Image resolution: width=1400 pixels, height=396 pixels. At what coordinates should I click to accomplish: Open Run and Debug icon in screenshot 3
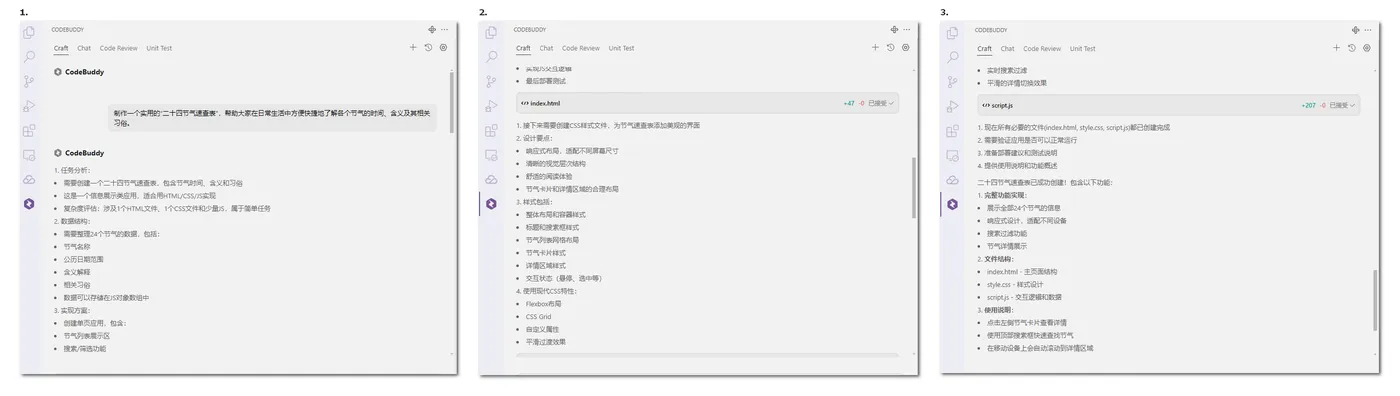[952, 106]
